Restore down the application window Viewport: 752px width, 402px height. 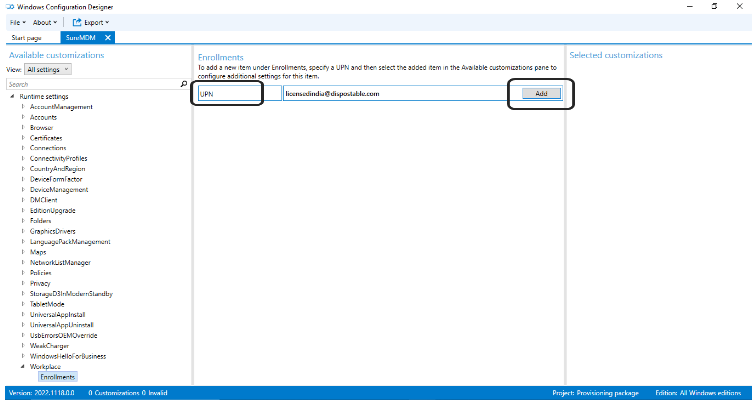(x=714, y=6)
